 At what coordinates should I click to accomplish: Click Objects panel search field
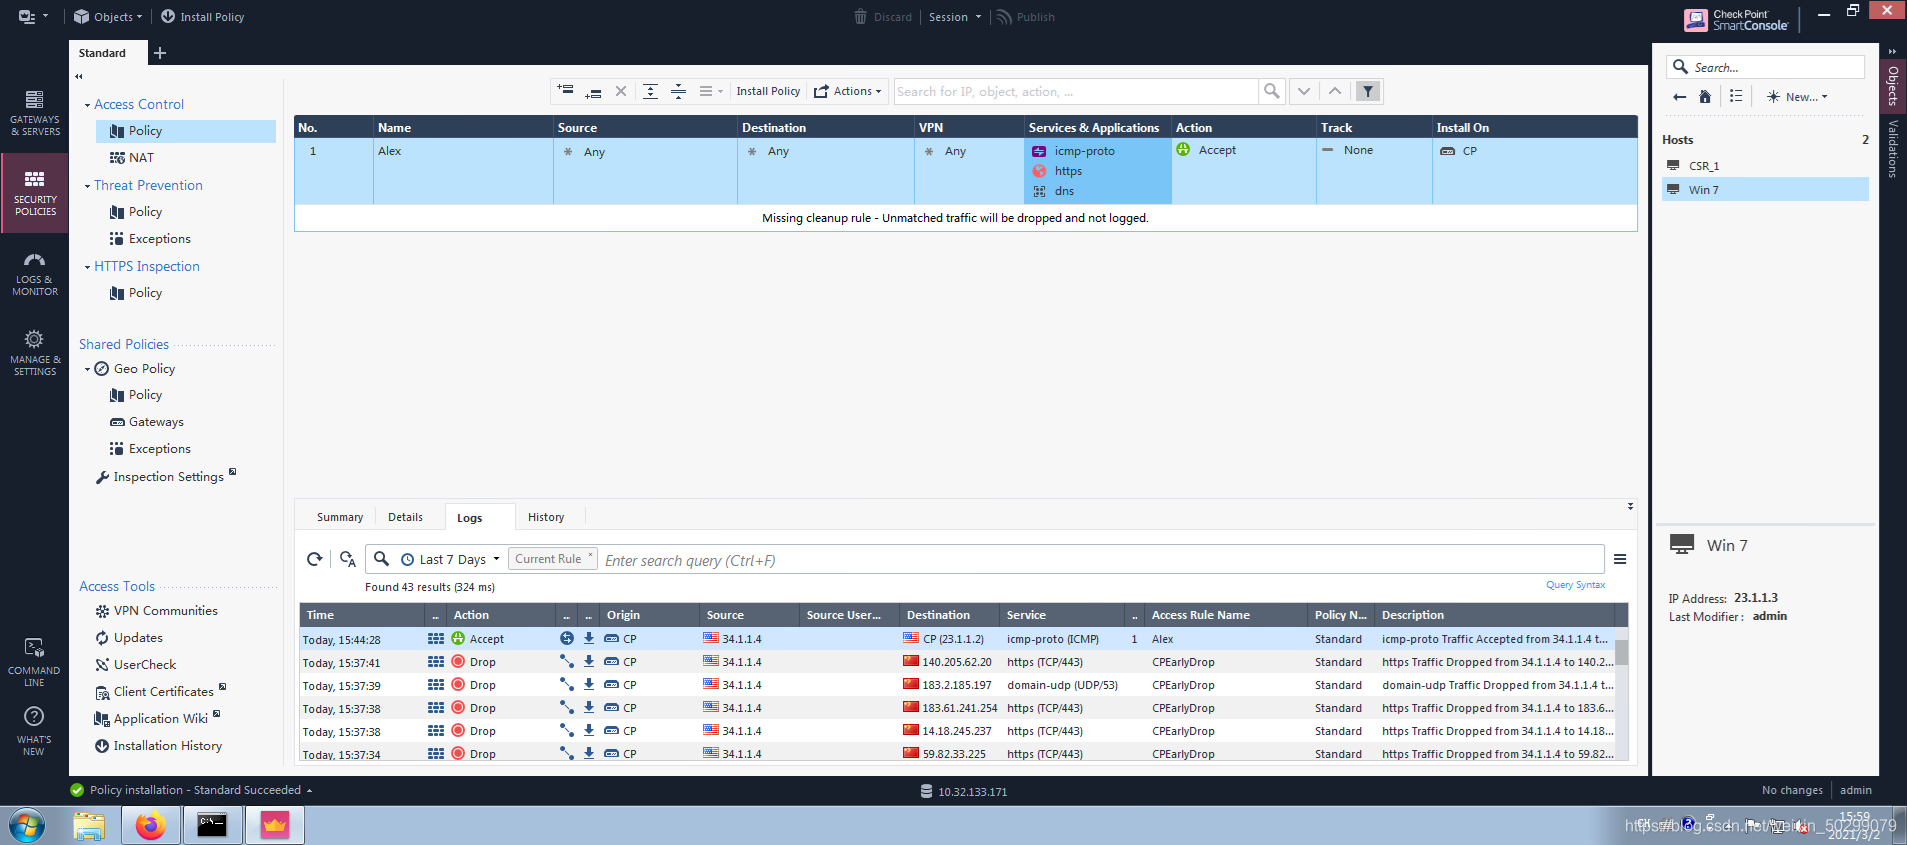coord(1766,67)
